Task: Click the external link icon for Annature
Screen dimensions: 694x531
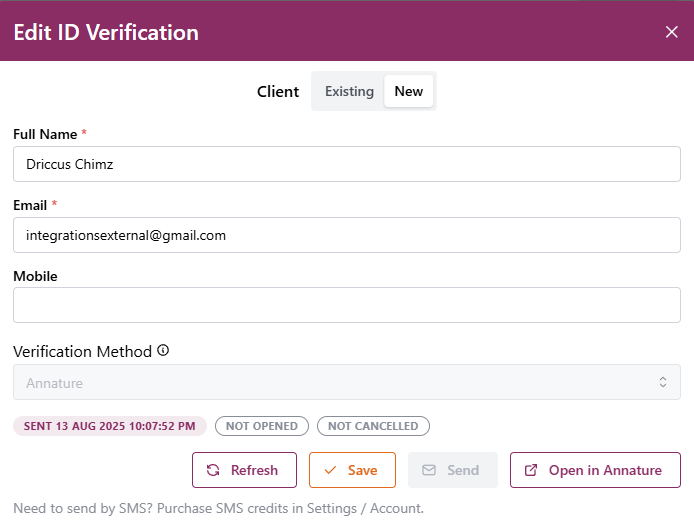Action: (x=531, y=470)
